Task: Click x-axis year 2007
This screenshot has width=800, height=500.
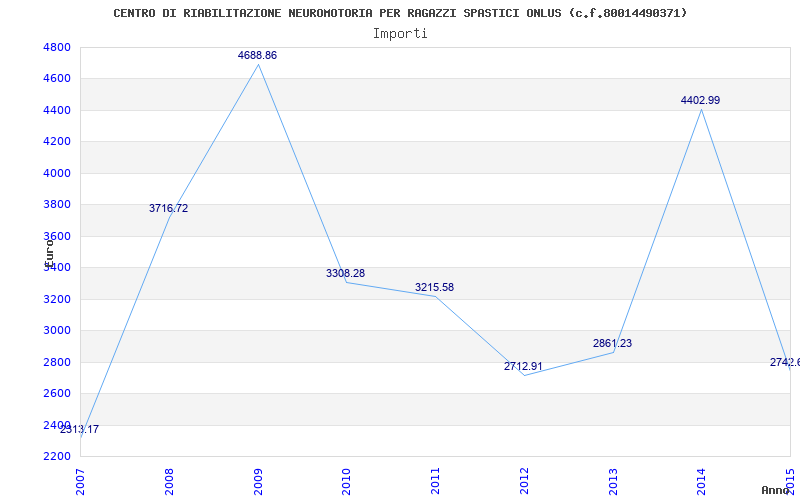Action: click(80, 481)
